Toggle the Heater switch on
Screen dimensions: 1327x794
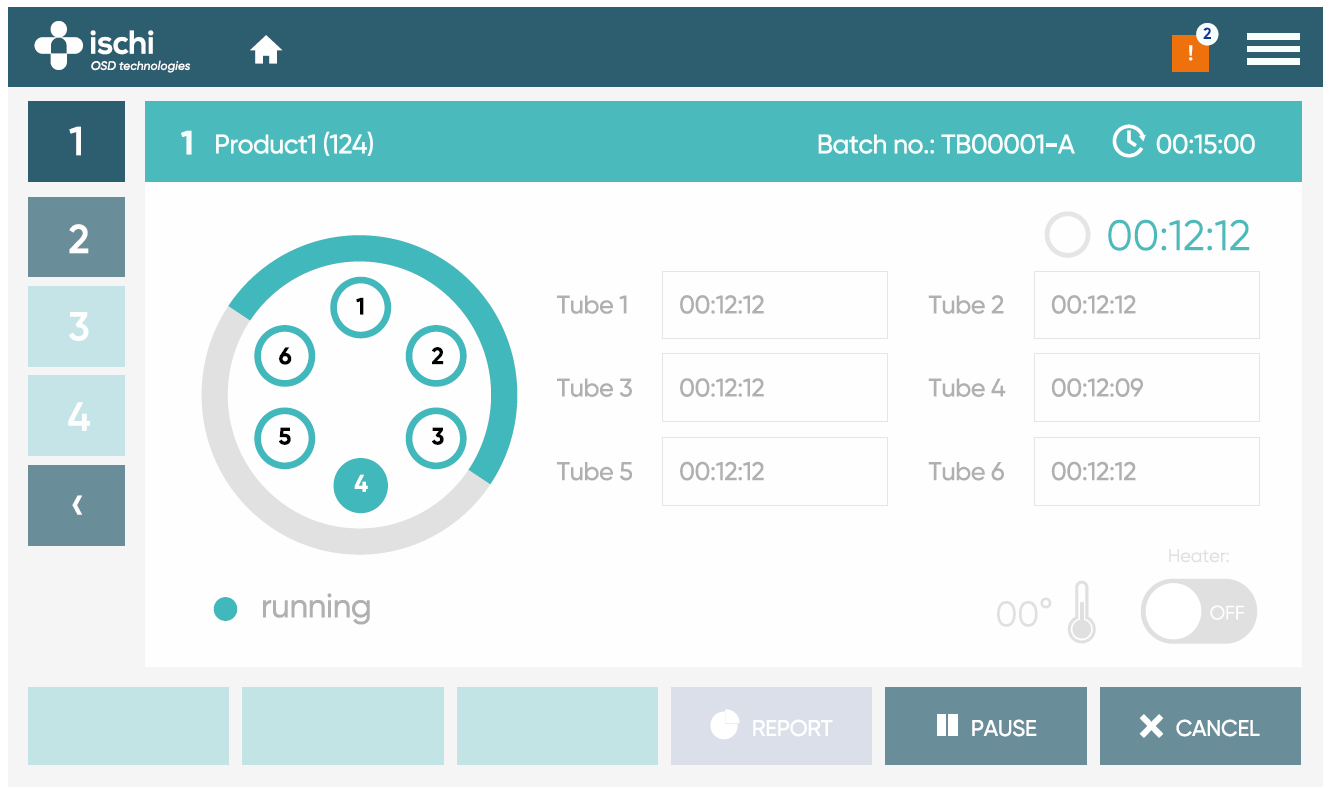click(x=1198, y=611)
